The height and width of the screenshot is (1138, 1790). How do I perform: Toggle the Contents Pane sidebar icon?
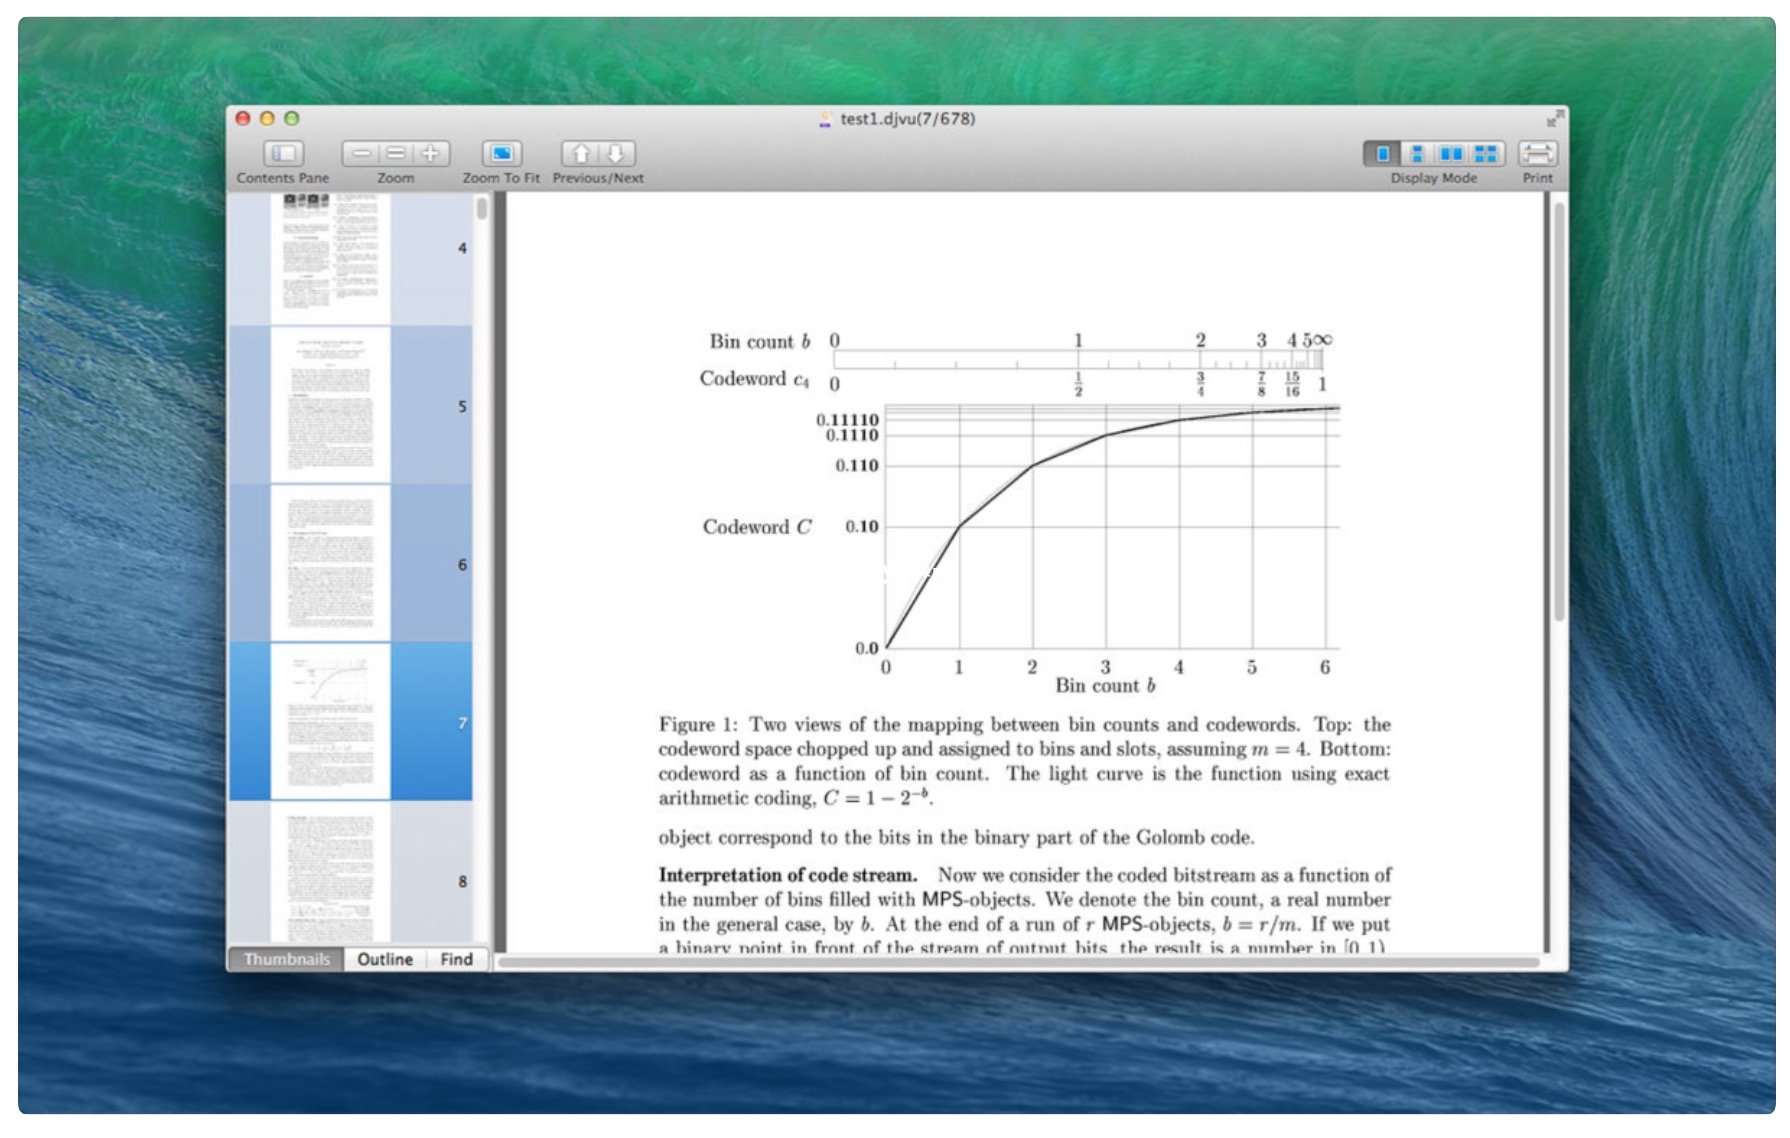click(x=283, y=153)
